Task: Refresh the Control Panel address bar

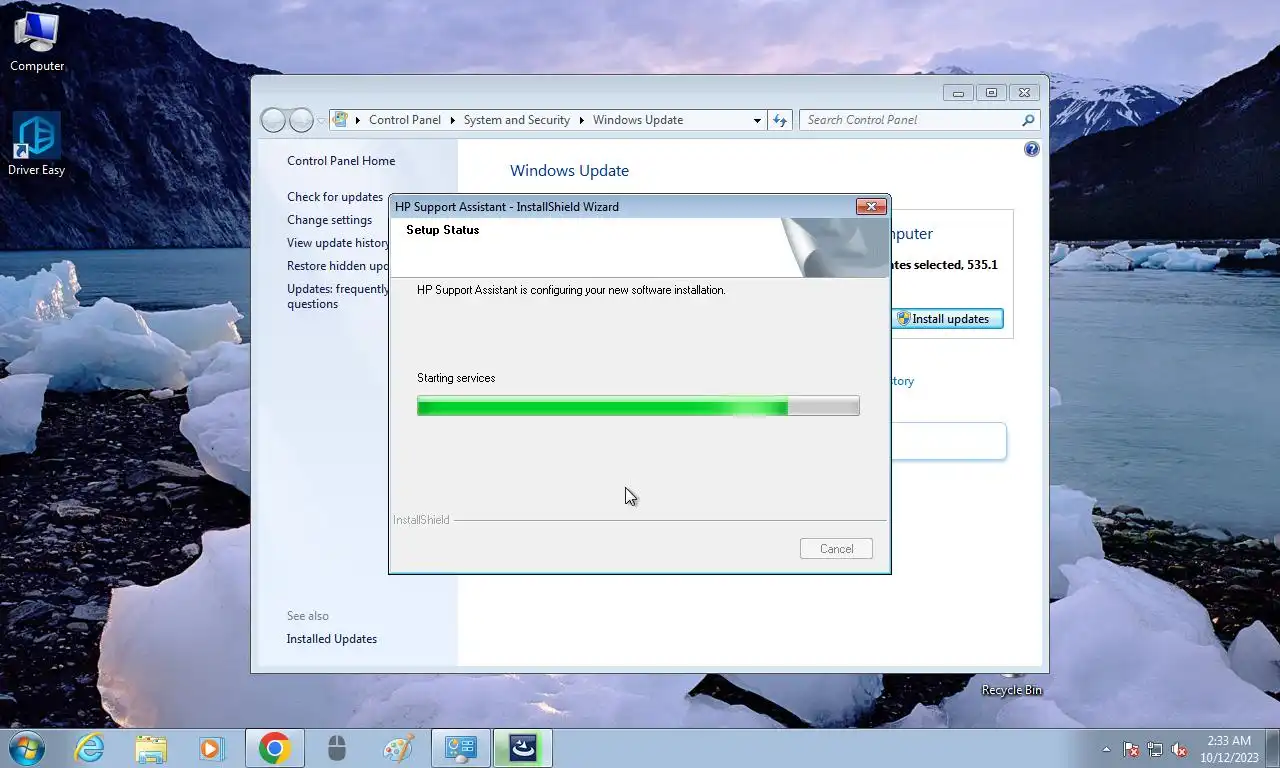Action: click(780, 120)
